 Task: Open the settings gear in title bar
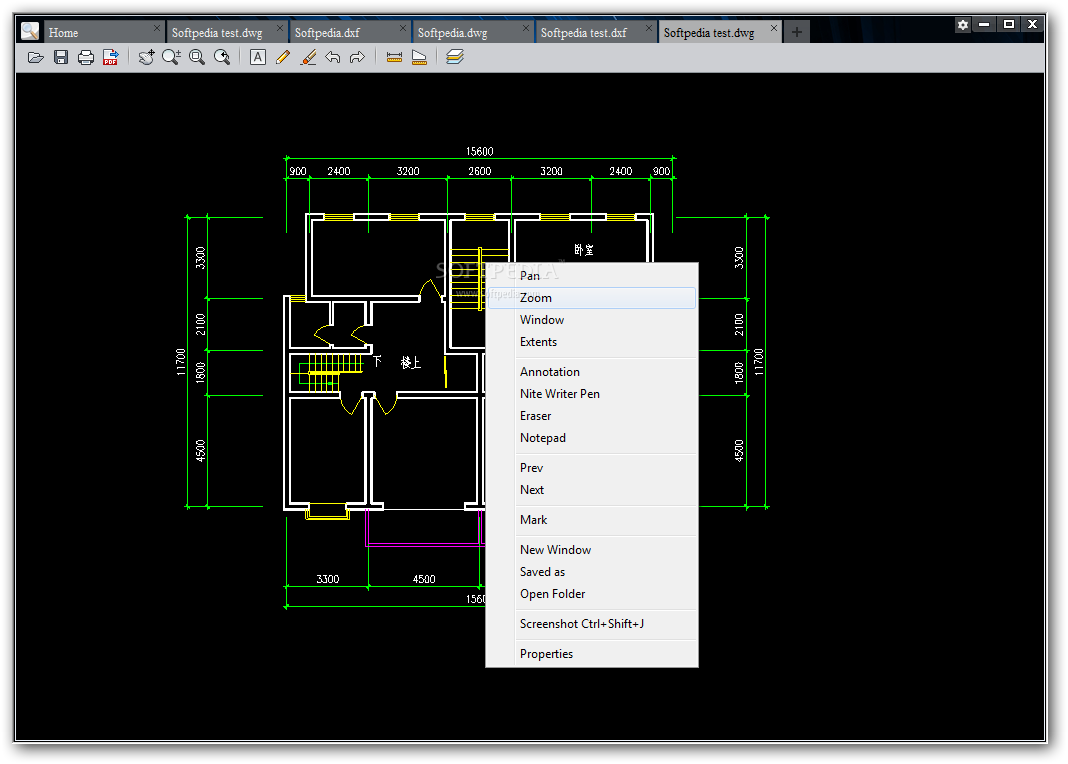pos(962,25)
